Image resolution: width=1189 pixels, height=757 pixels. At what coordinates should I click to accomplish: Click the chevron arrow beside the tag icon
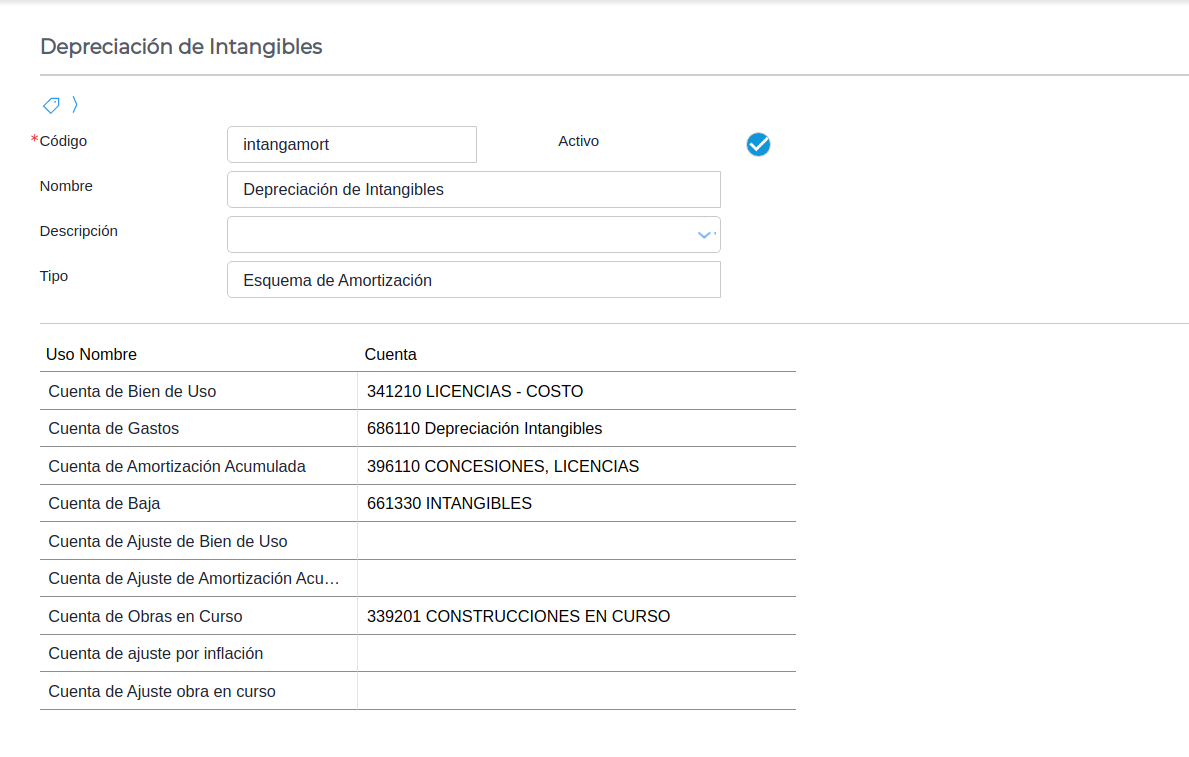click(75, 104)
